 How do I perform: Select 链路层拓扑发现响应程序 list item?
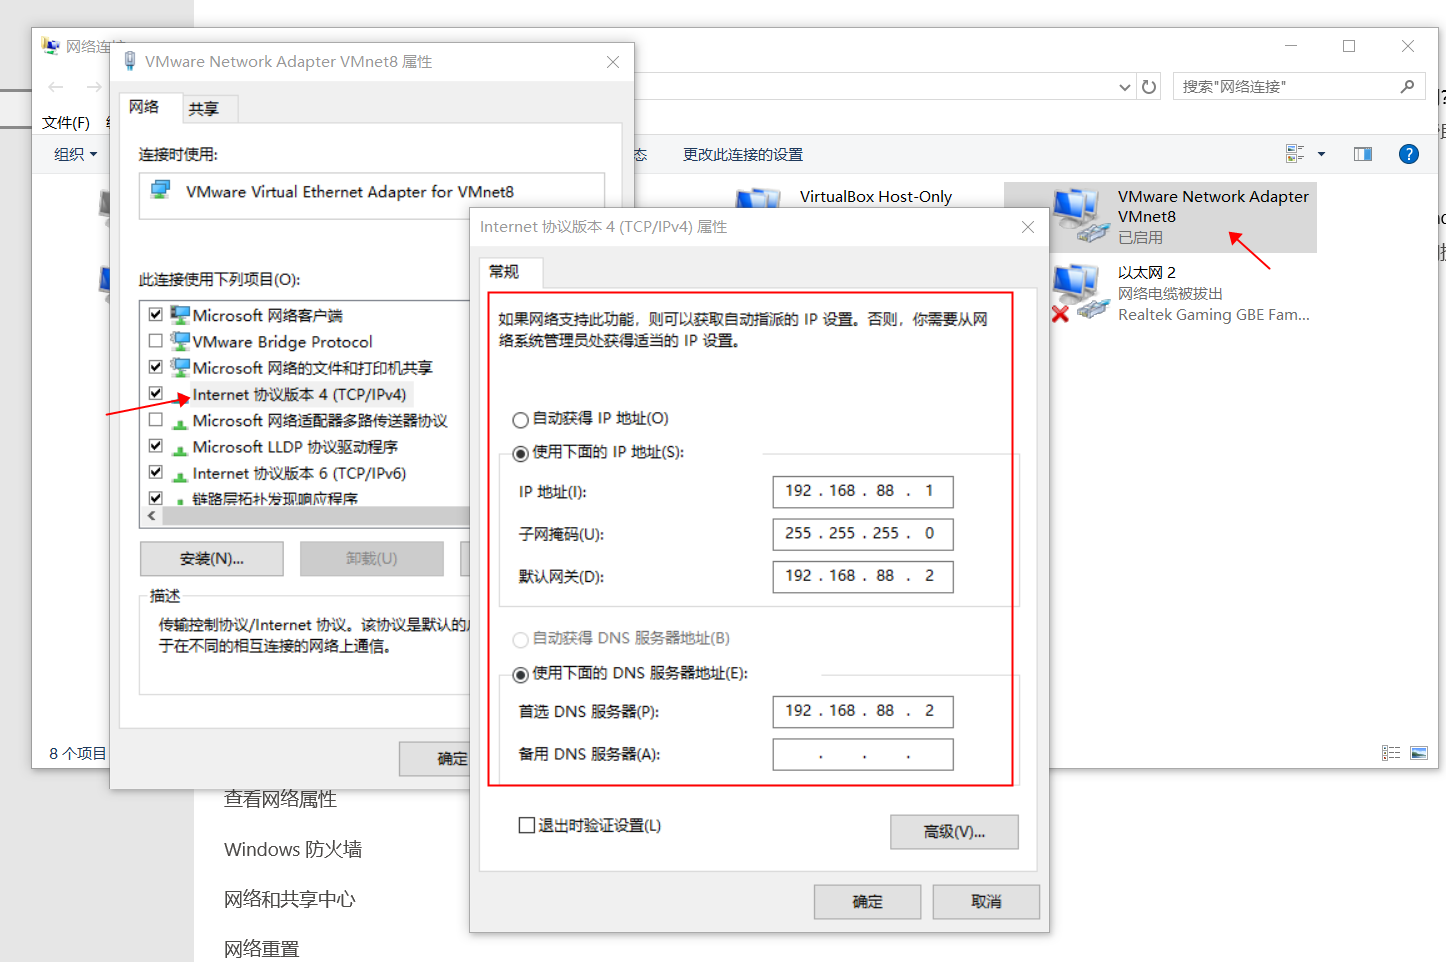pos(275,498)
